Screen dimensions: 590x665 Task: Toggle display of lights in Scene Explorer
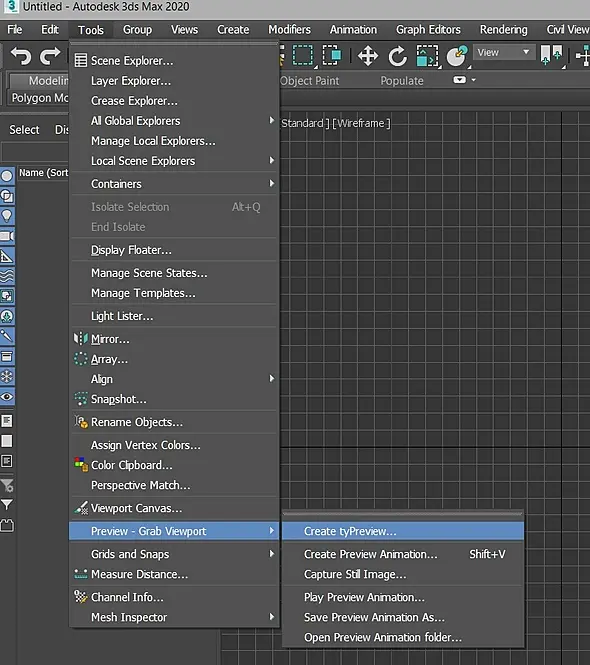[x=7, y=216]
